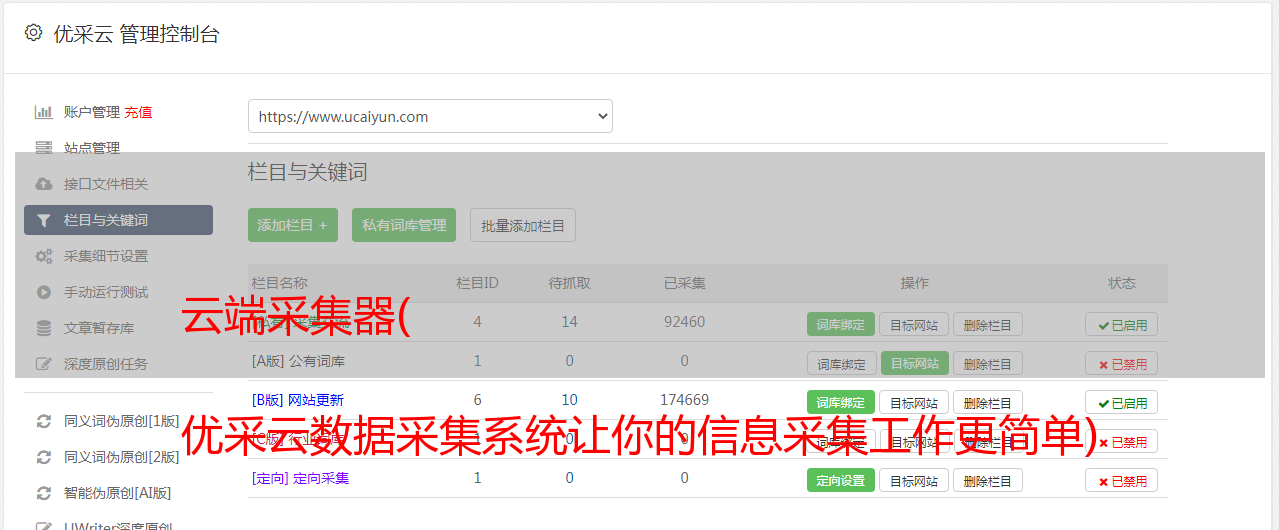Click the 批量添加栏目 button
The image size is (1279, 530).
[523, 225]
